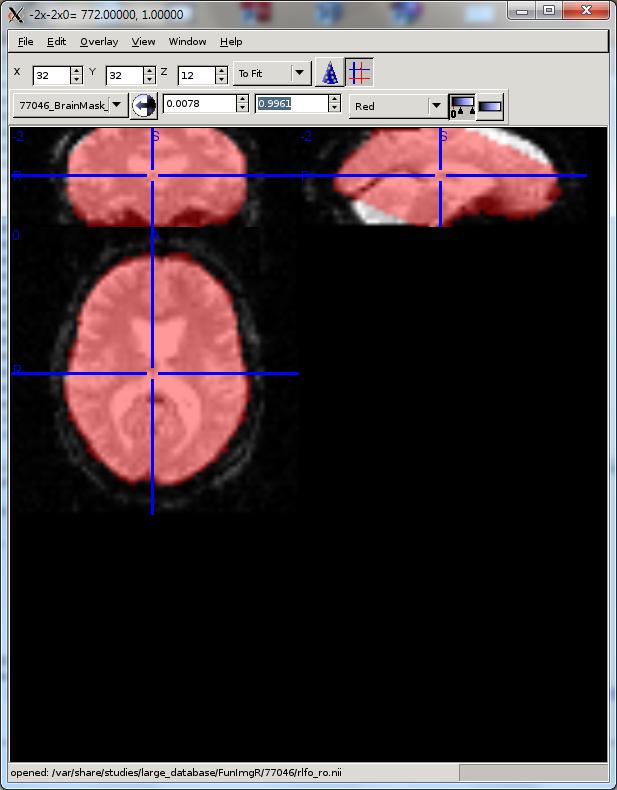Click the gradient overlay blending icon
This screenshot has width=617, height=790.
coord(491,105)
